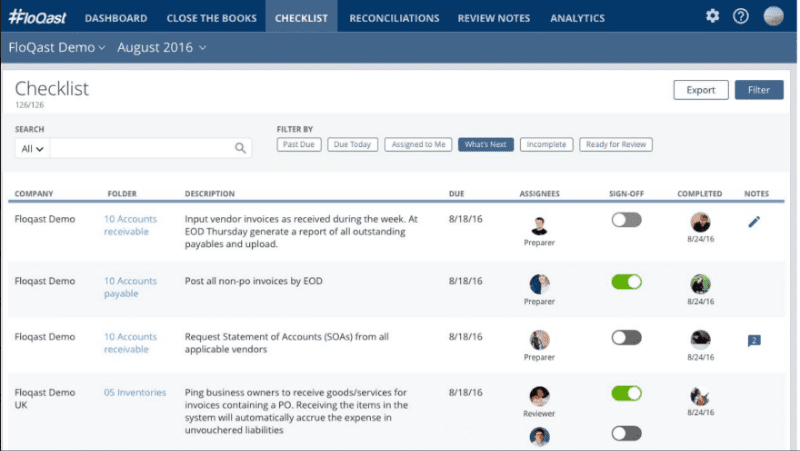Open the settings gear icon
The image size is (800, 451).
pyautogui.click(x=712, y=16)
